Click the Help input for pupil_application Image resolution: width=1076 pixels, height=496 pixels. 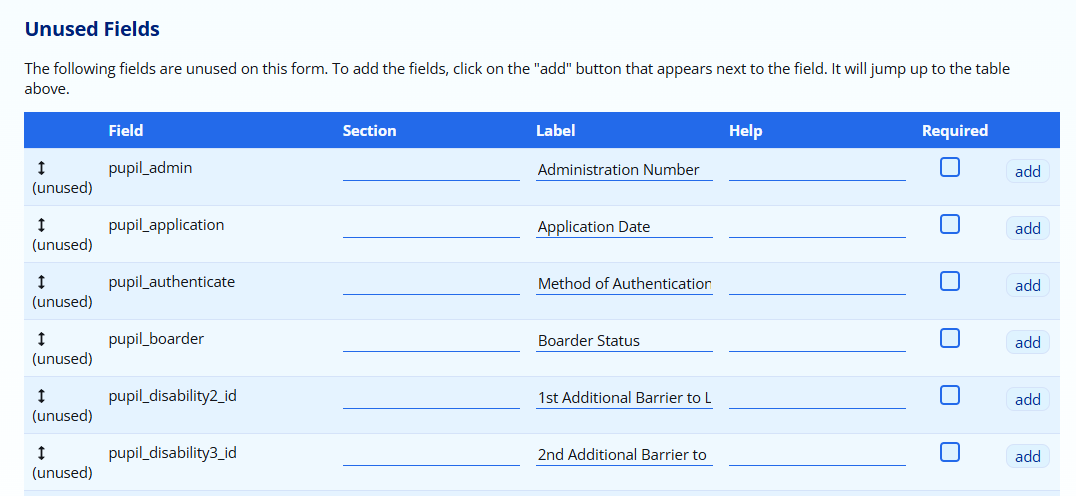tap(817, 226)
